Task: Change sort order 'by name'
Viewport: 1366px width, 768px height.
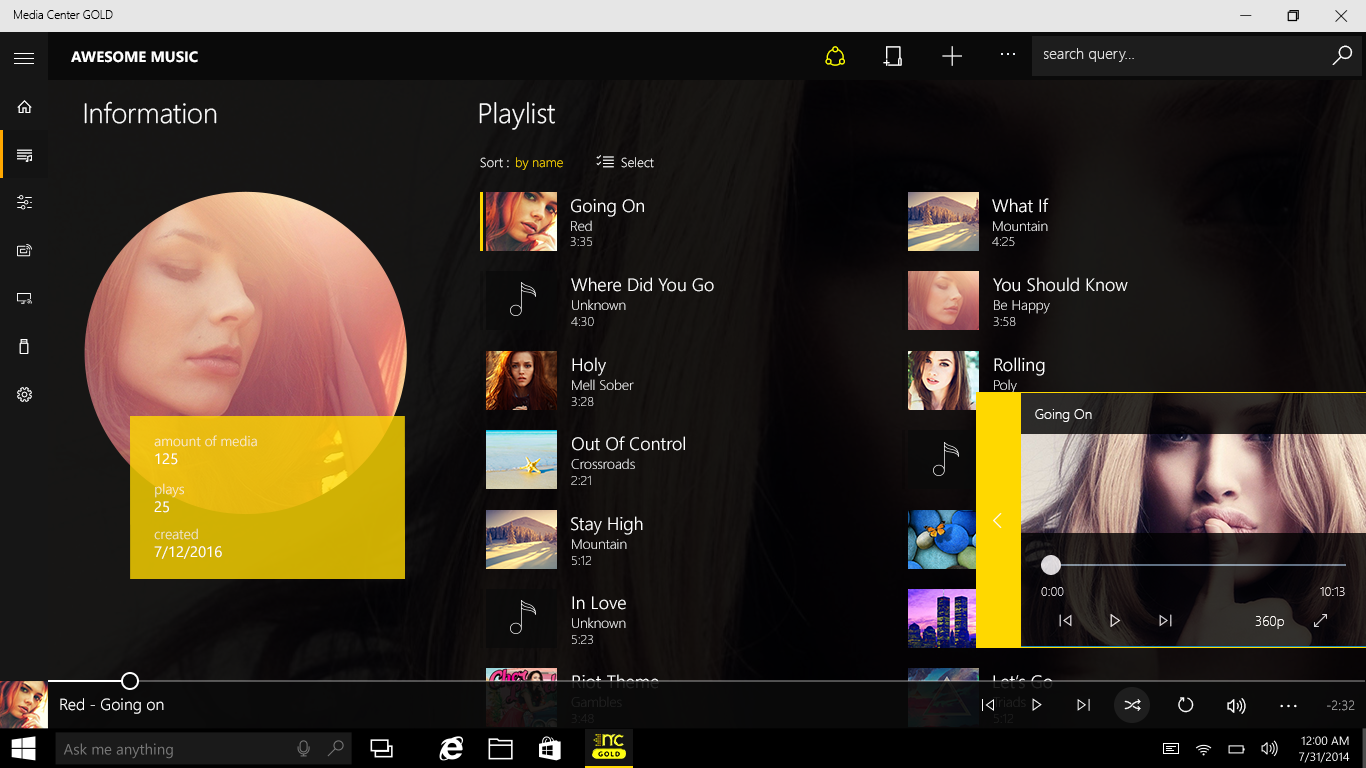Action: pyautogui.click(x=539, y=163)
